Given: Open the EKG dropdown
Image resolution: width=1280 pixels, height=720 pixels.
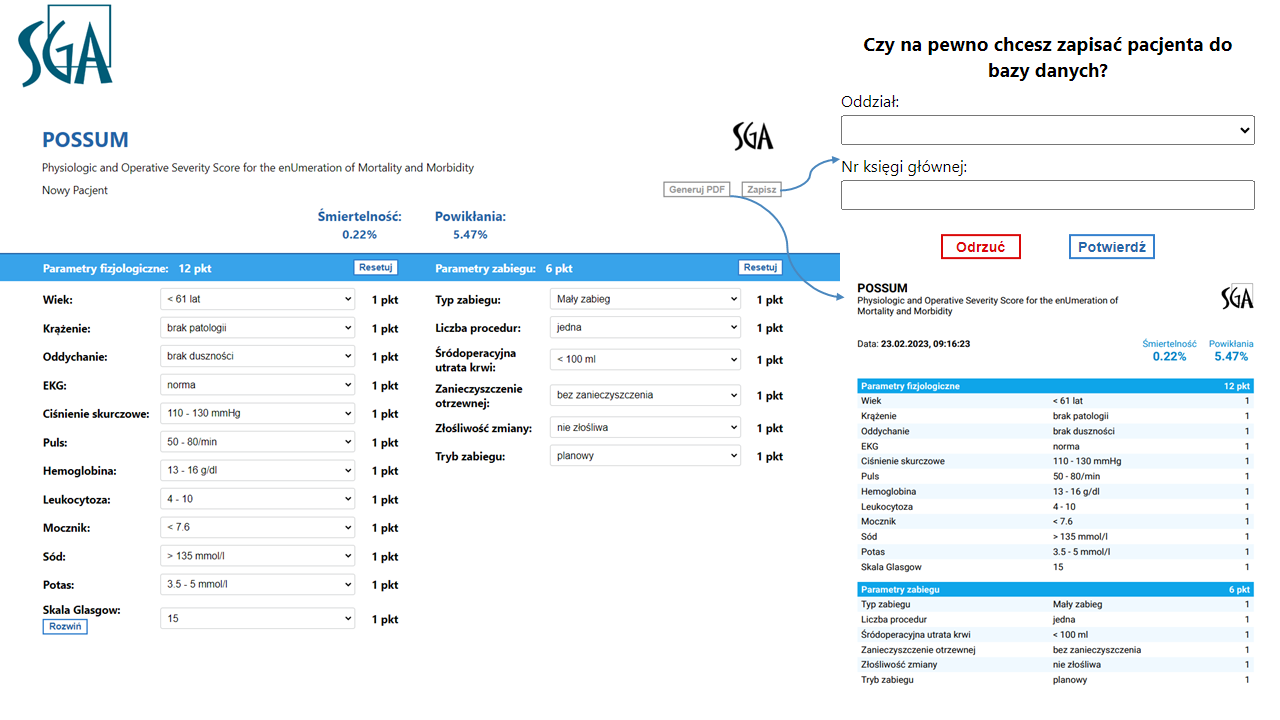Looking at the screenshot, I should coord(258,385).
